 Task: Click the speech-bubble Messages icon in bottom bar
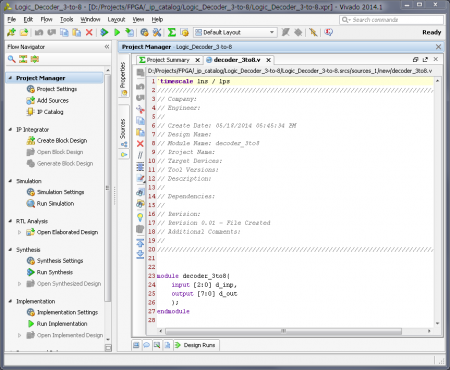[x=146, y=345]
